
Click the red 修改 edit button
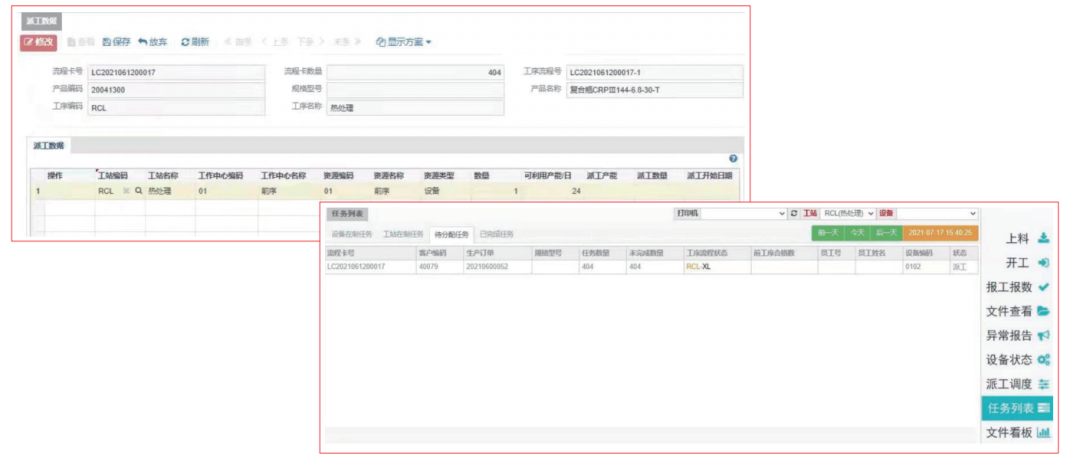point(39,42)
